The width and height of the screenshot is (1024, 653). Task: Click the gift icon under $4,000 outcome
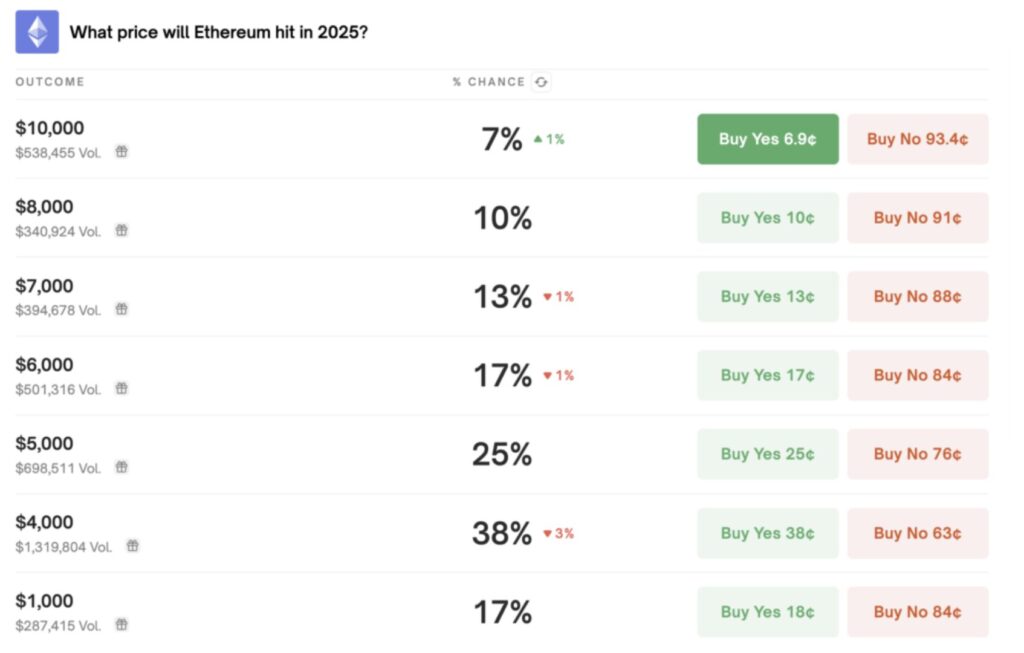coord(133,546)
